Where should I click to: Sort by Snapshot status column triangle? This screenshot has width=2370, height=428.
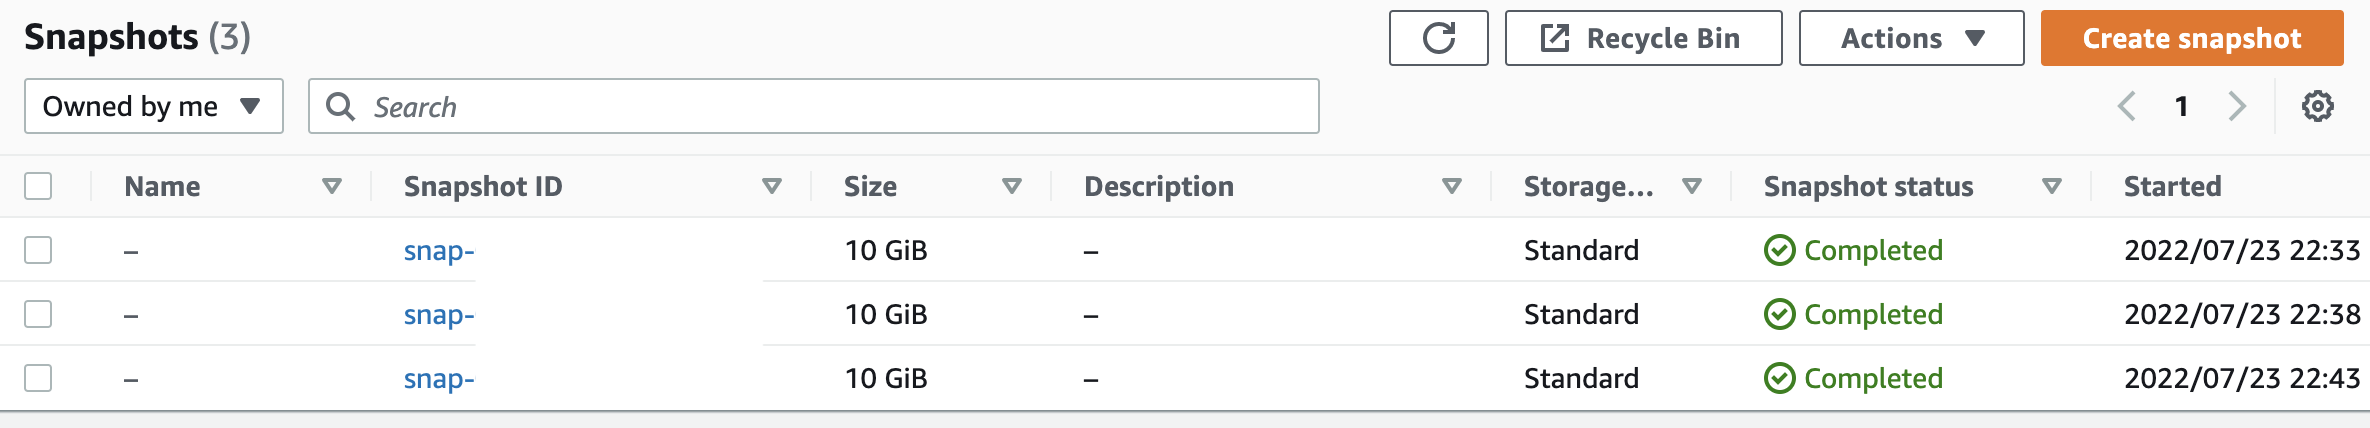click(2052, 186)
